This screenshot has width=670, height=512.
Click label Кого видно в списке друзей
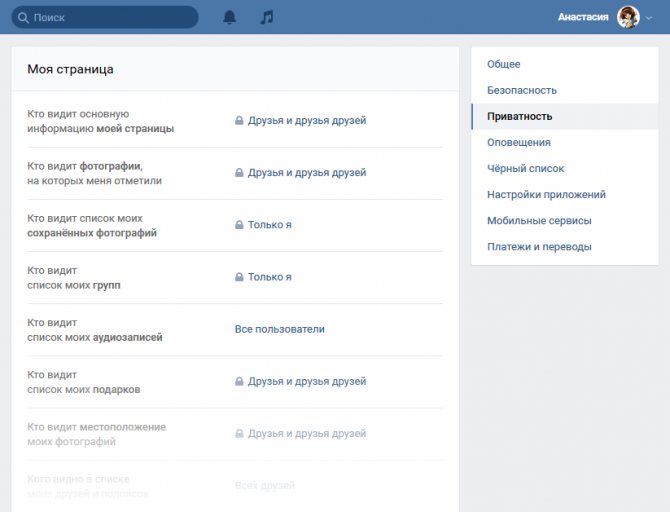[x=88, y=486]
